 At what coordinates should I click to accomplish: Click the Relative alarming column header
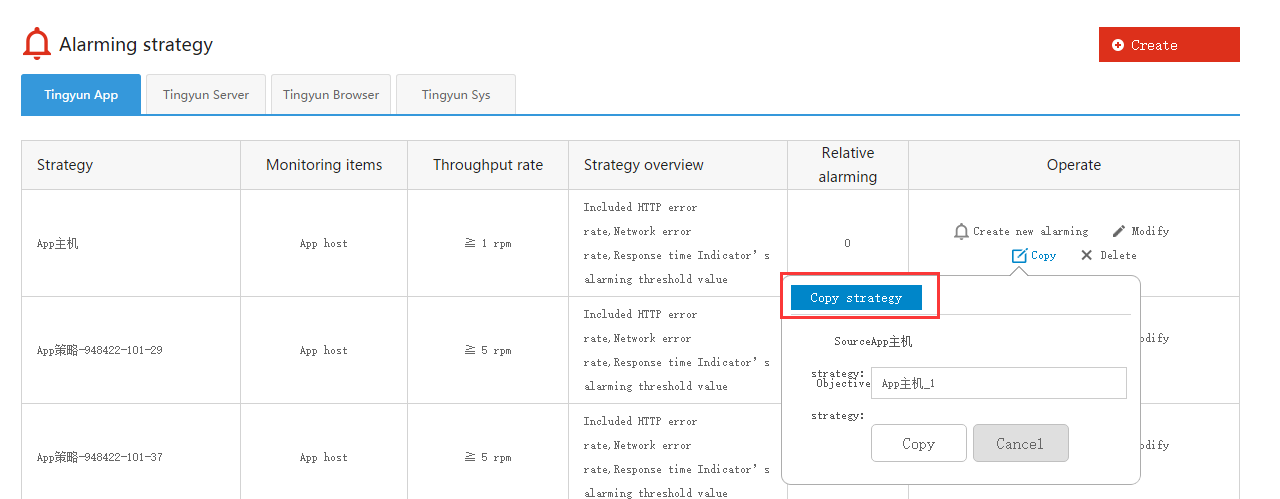pos(848,165)
